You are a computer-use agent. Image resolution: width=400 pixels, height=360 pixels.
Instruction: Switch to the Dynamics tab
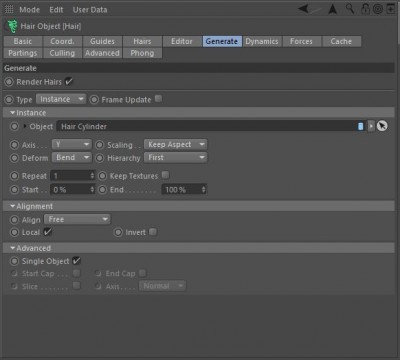[262, 41]
